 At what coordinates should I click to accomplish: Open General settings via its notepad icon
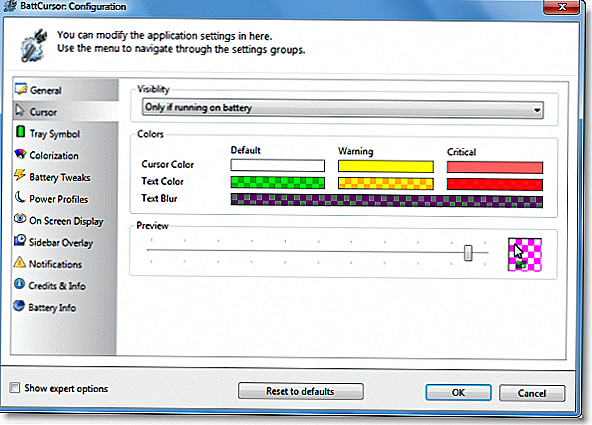click(21, 89)
